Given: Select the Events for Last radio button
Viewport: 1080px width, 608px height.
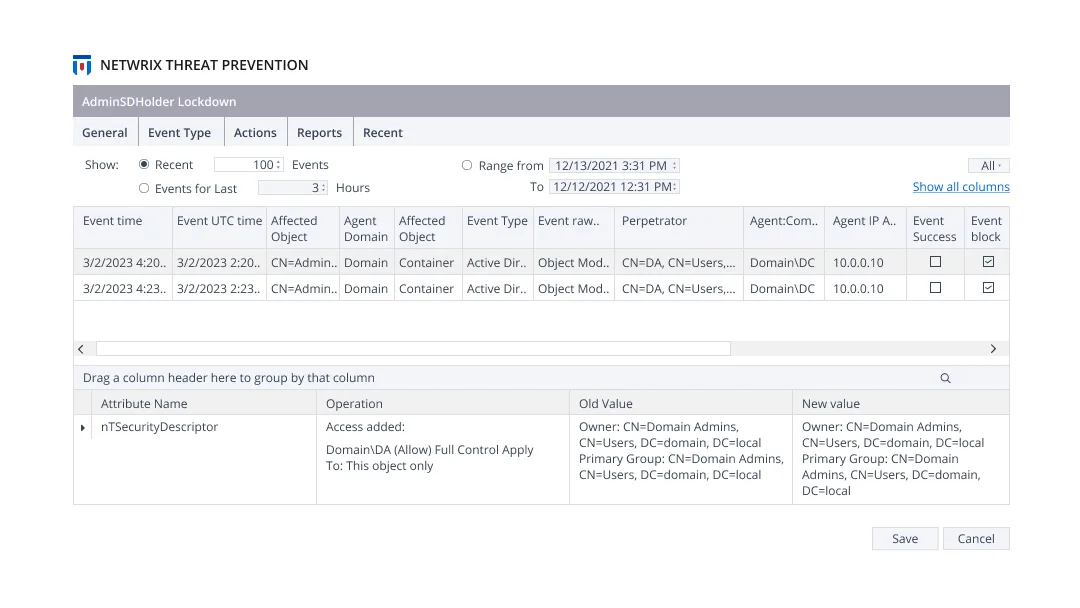Looking at the screenshot, I should click(x=144, y=188).
